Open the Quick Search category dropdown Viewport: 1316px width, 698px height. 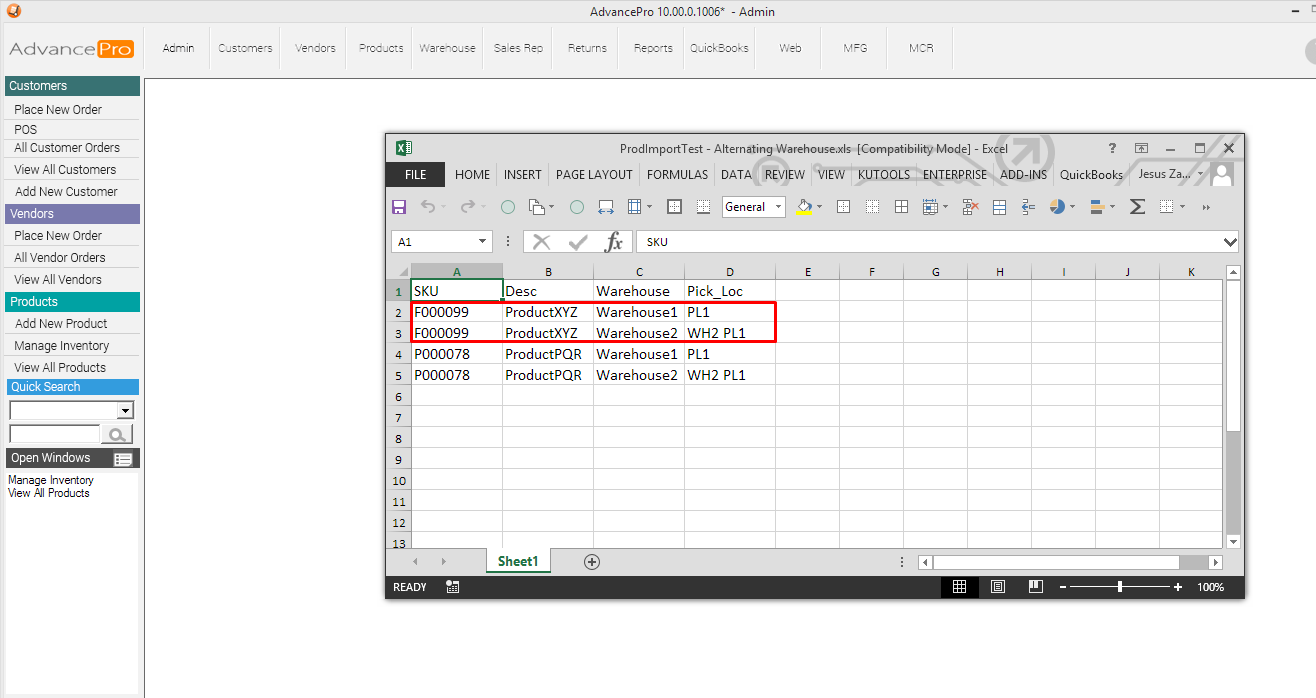125,411
